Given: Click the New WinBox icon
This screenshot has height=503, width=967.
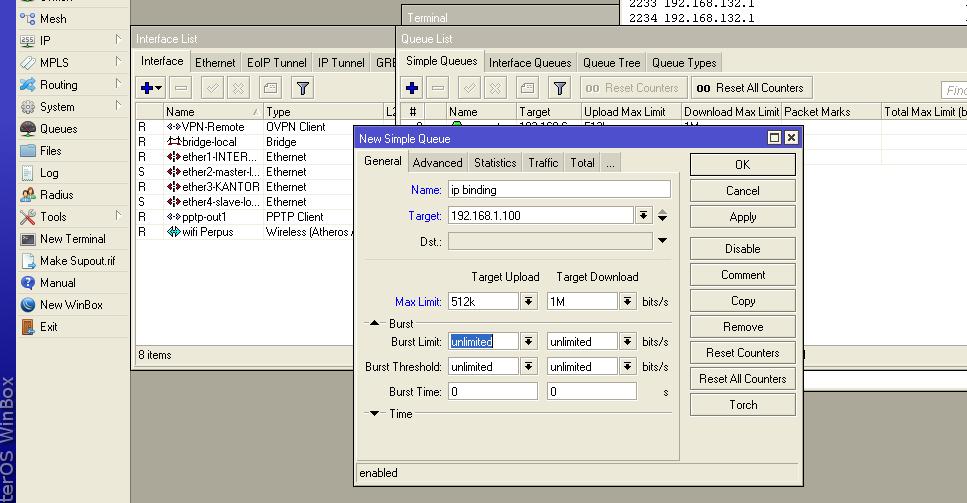Looking at the screenshot, I should tap(28, 305).
